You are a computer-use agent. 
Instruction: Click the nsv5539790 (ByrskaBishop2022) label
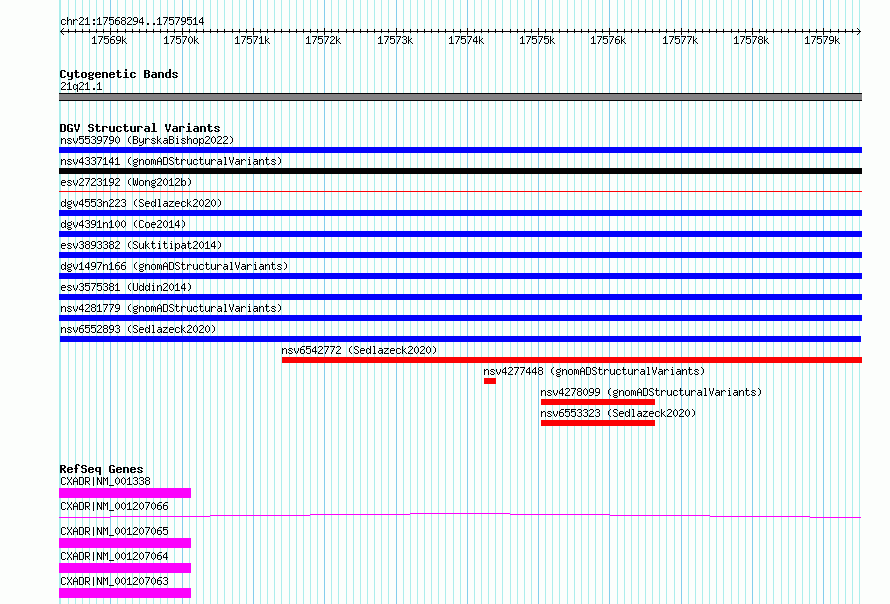pos(147,140)
